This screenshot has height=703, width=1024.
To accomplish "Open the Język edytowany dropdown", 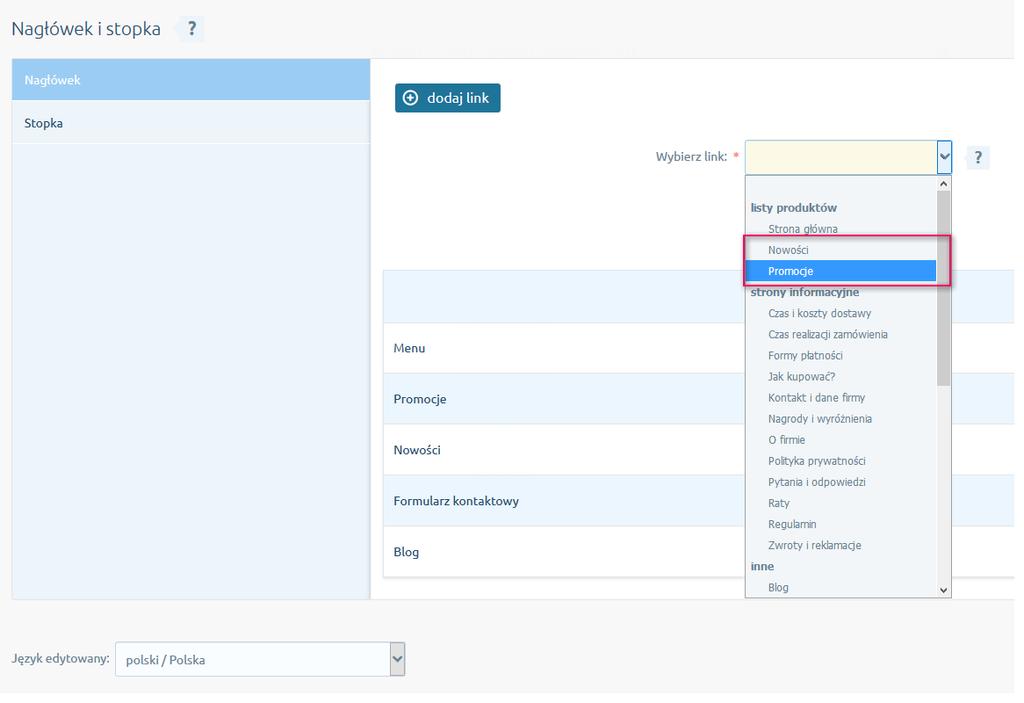I will point(260,659).
